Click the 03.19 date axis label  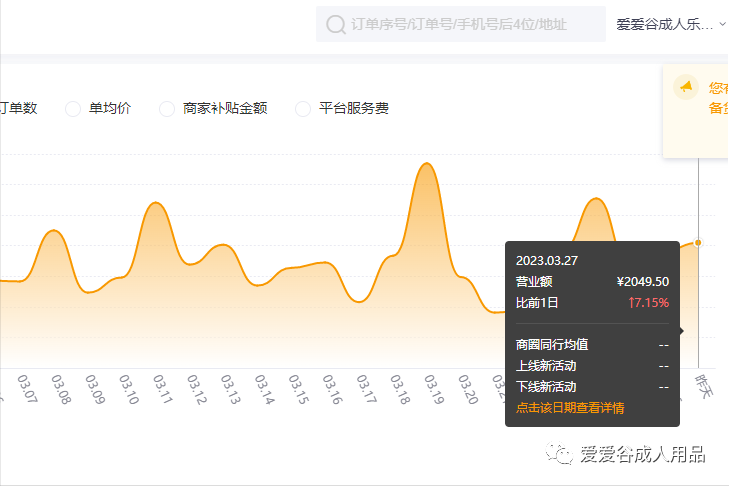coord(435,388)
